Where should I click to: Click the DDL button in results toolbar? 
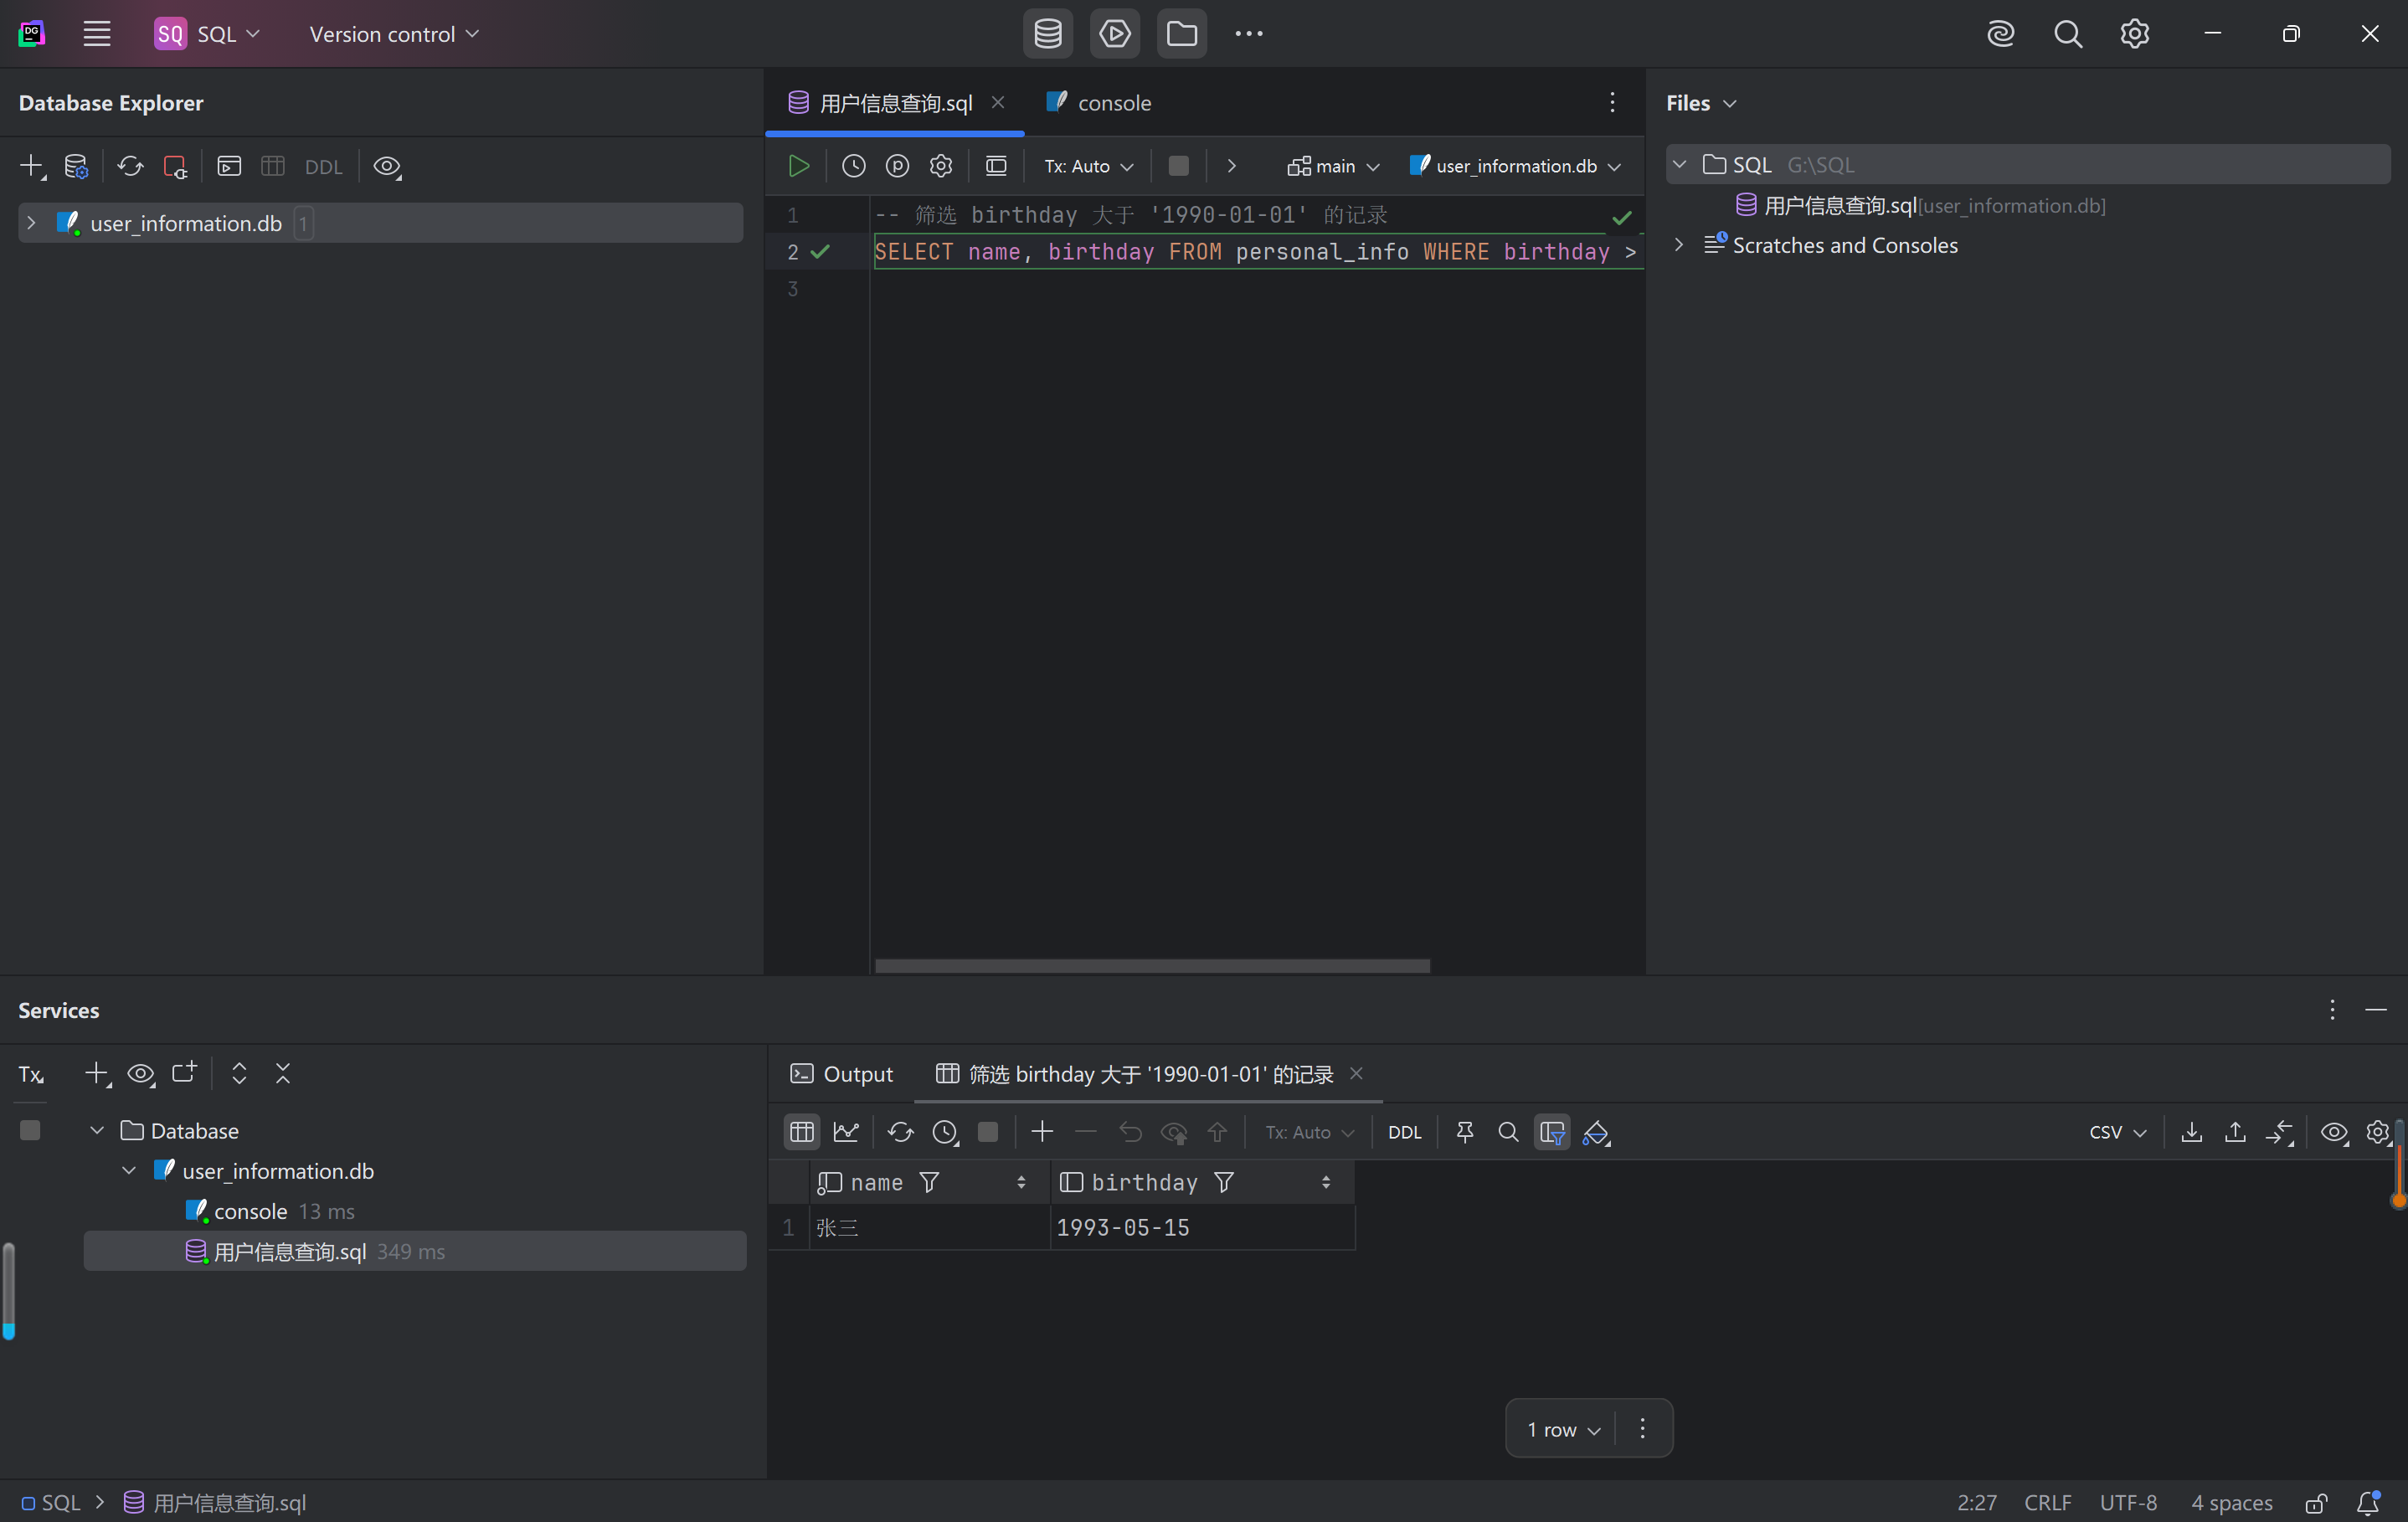tap(1404, 1132)
